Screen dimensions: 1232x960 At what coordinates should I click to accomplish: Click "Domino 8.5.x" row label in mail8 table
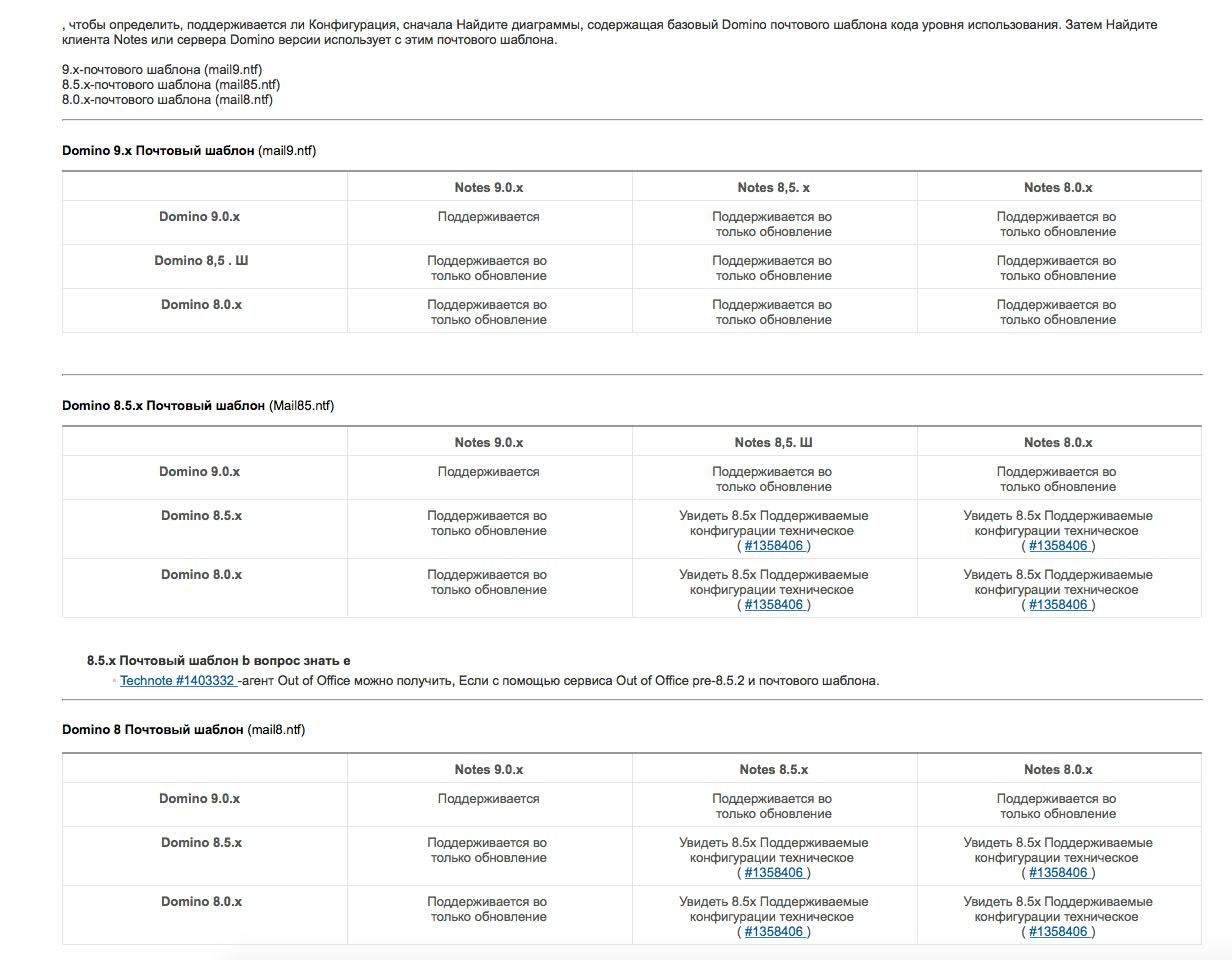click(201, 843)
